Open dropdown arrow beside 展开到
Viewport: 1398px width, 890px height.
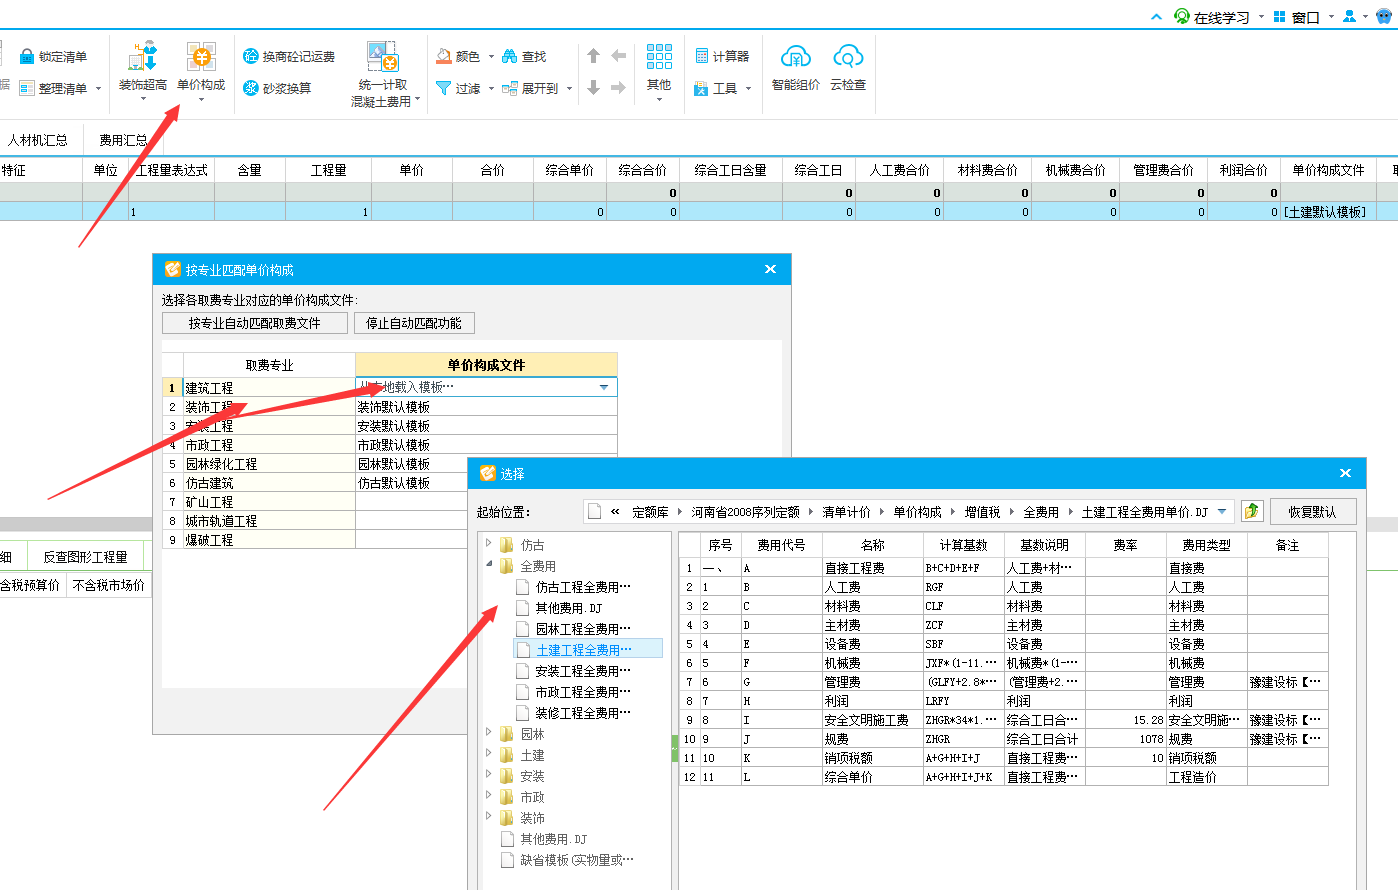click(569, 89)
